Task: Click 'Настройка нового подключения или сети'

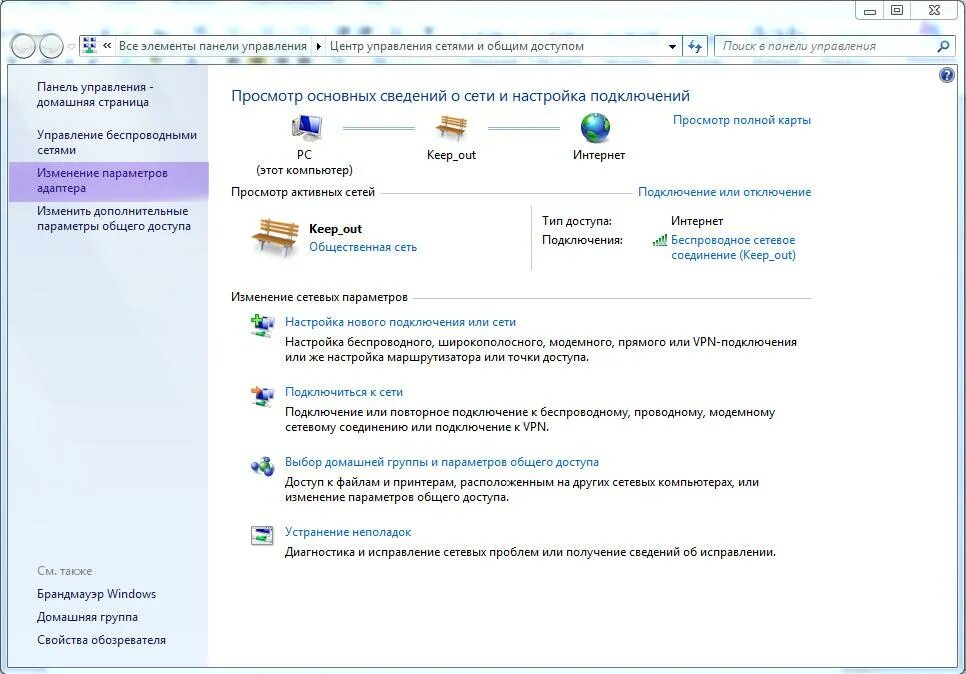Action: point(400,322)
